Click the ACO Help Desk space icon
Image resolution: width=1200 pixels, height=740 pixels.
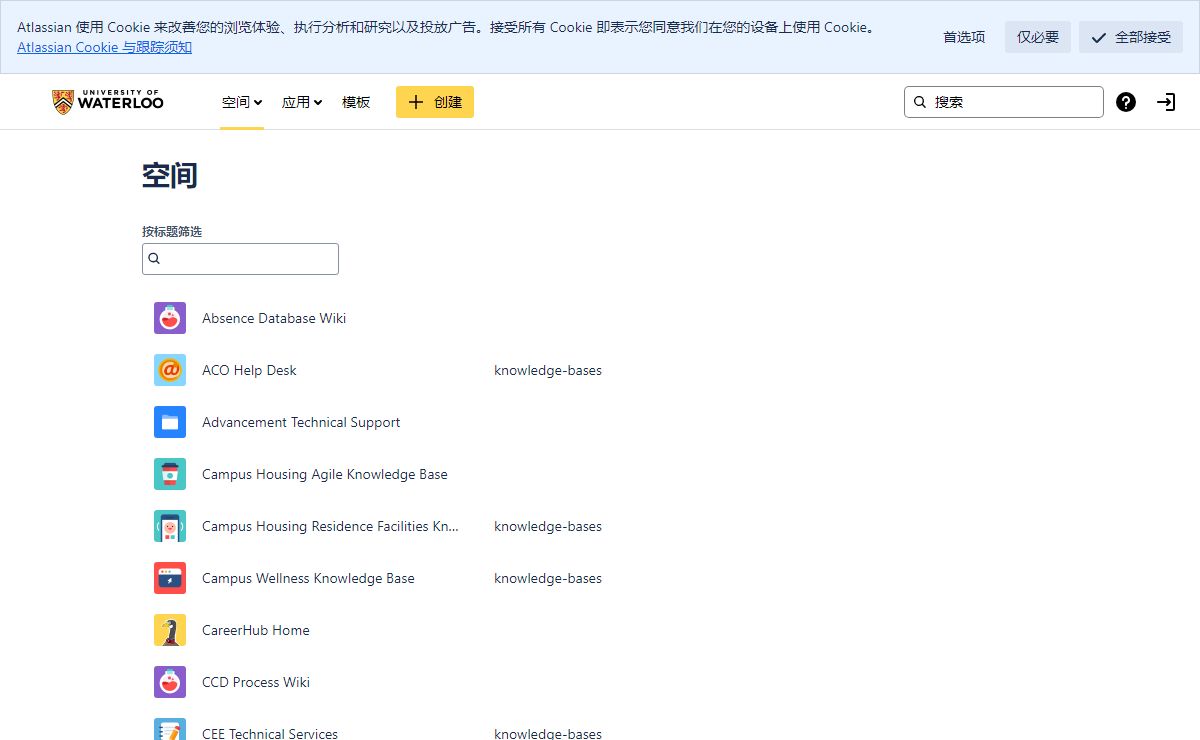(170, 370)
